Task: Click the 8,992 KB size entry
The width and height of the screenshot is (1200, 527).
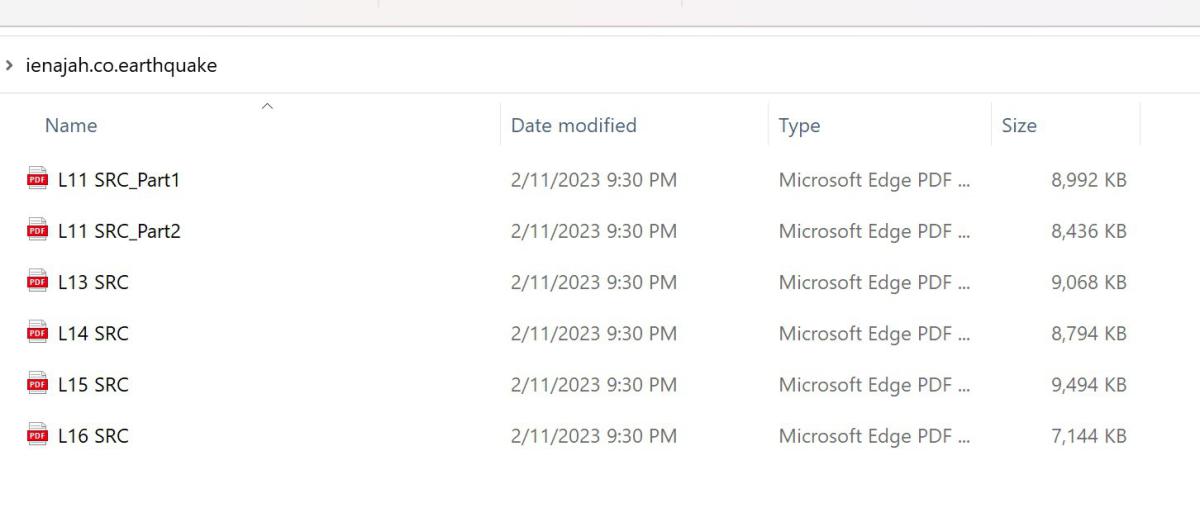Action: [x=1088, y=180]
